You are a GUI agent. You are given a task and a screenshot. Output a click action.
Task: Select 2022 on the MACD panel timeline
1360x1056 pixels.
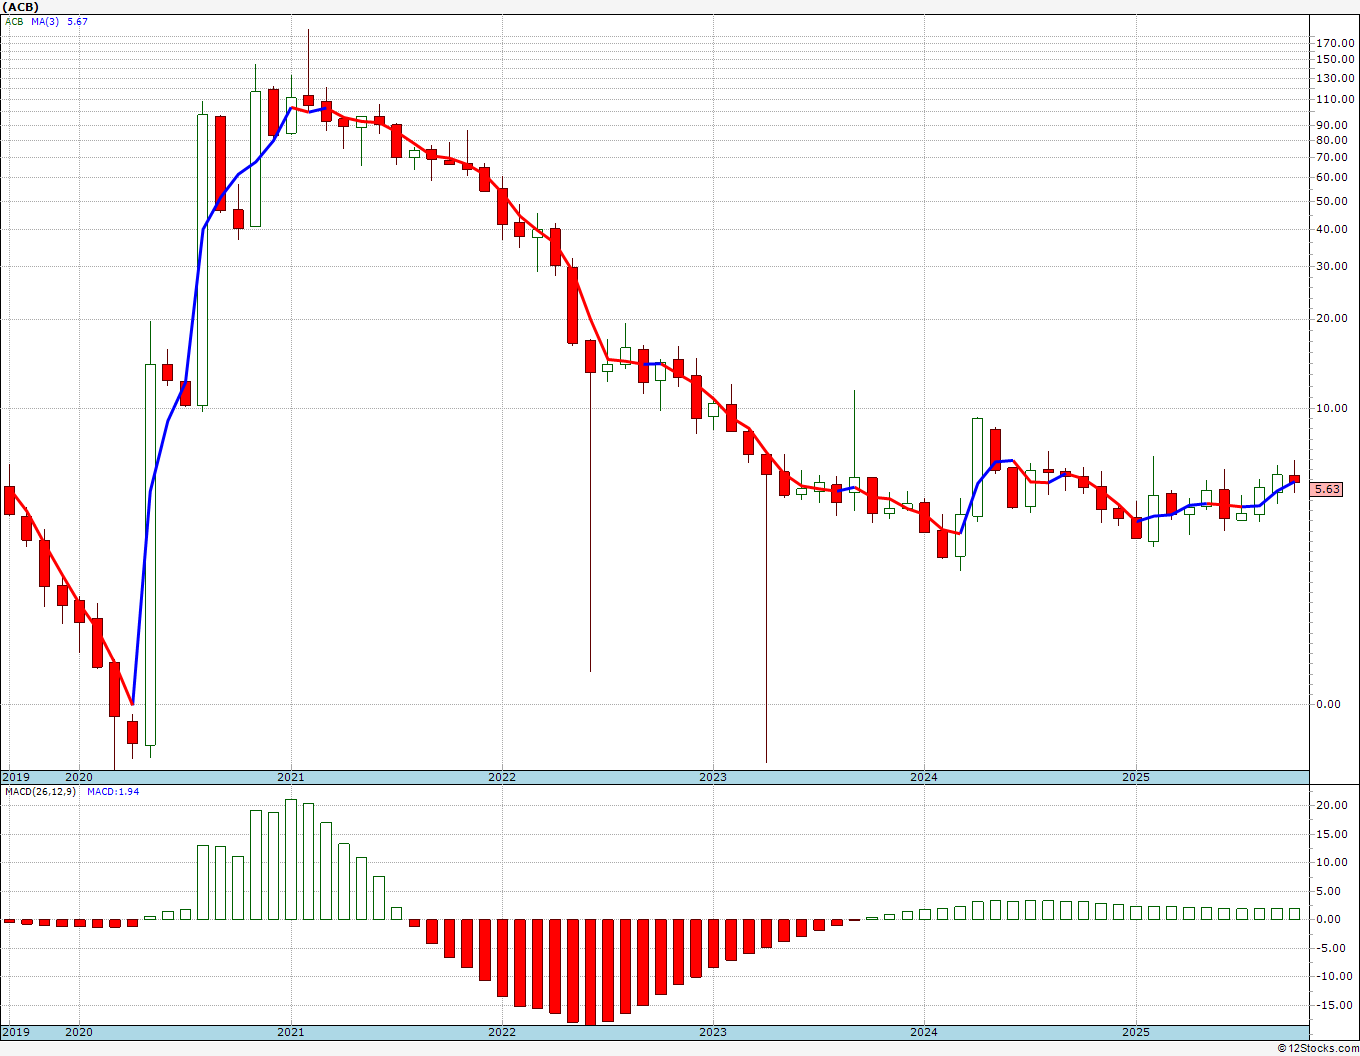tap(501, 1032)
